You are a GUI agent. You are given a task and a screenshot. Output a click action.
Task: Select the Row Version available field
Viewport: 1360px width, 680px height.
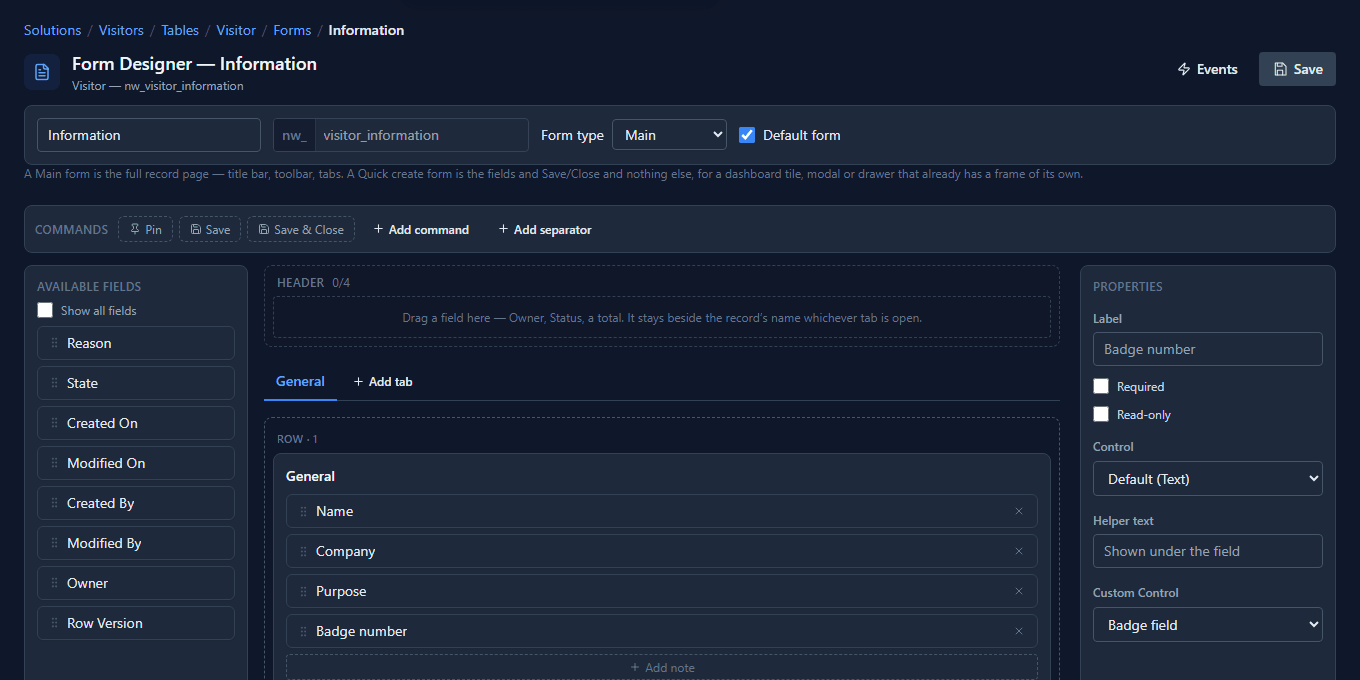[136, 623]
